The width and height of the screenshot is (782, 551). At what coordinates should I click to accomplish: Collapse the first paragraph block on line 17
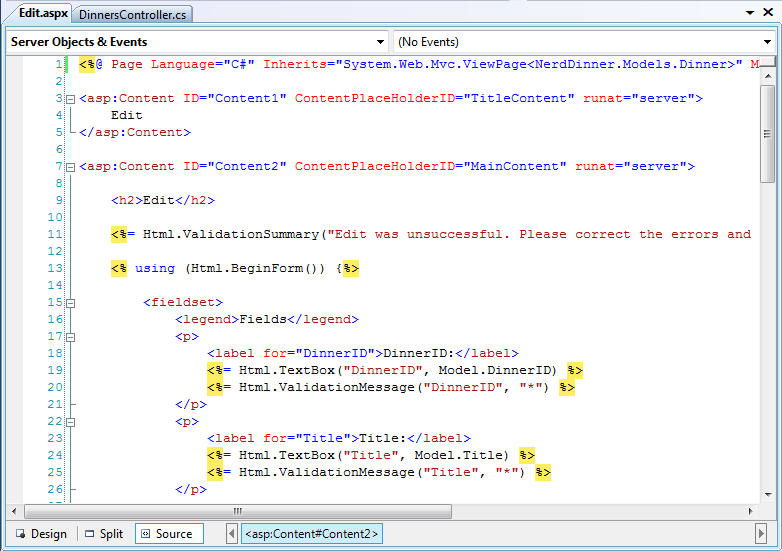(x=69, y=337)
